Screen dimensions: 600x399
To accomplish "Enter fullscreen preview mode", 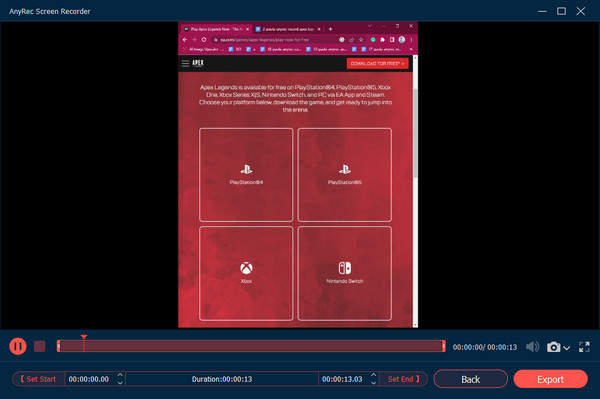I will click(584, 347).
